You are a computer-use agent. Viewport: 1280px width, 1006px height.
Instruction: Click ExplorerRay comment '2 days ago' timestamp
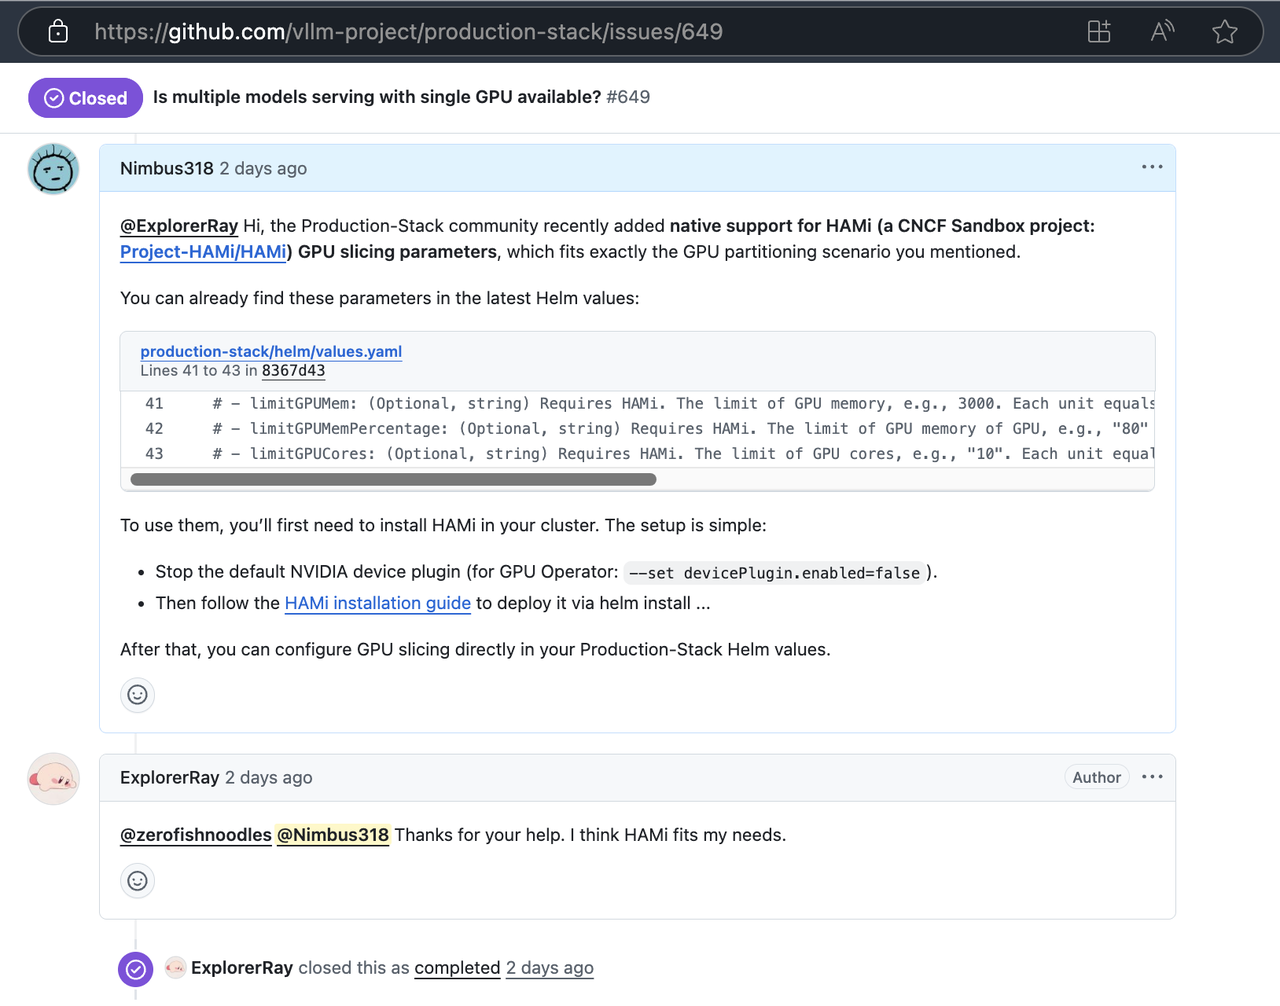[x=269, y=778]
